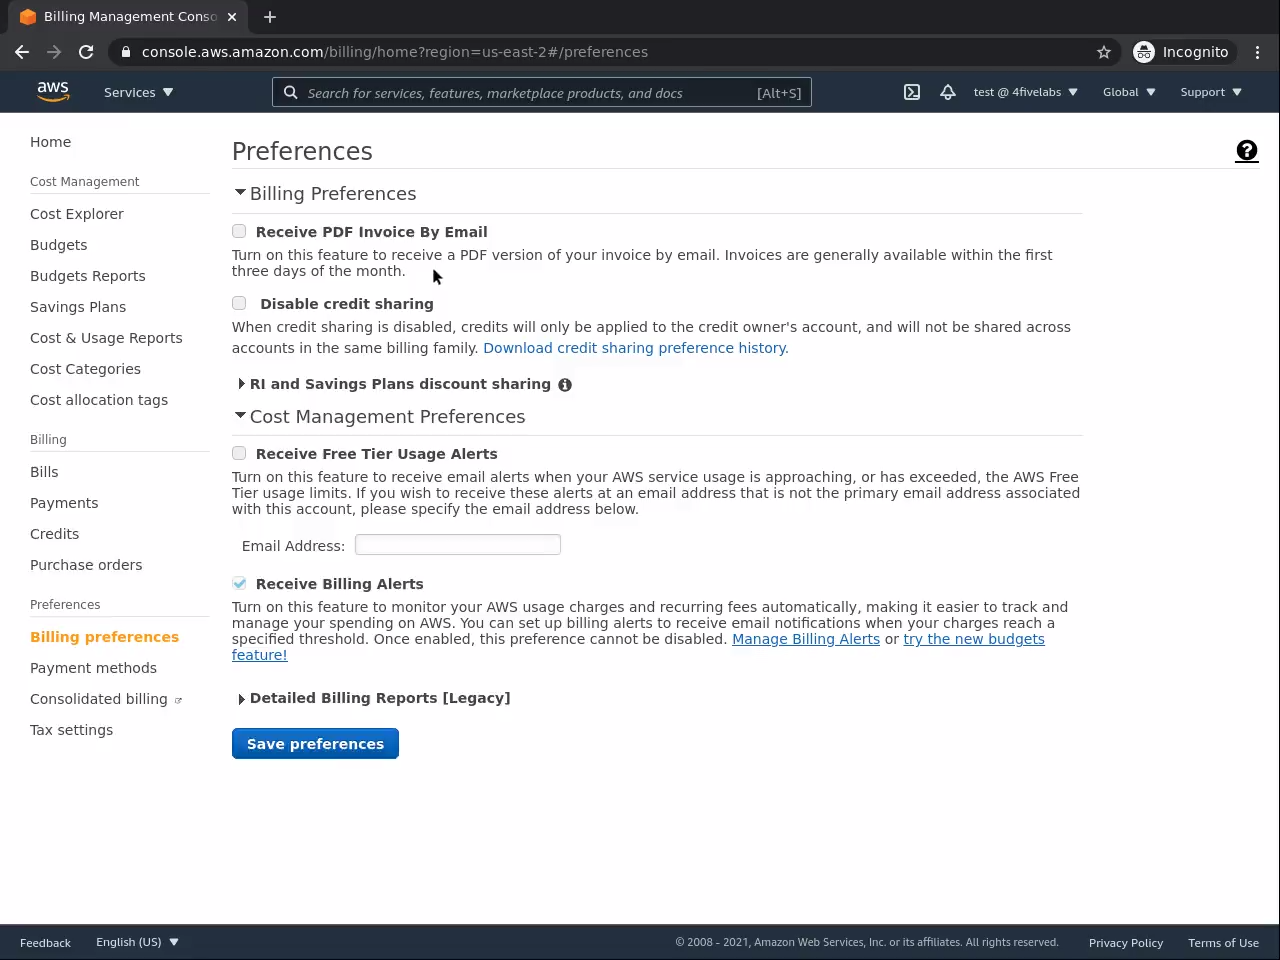Viewport: 1280px width, 960px height.
Task: Open the CloudShell terminal icon
Action: [912, 92]
